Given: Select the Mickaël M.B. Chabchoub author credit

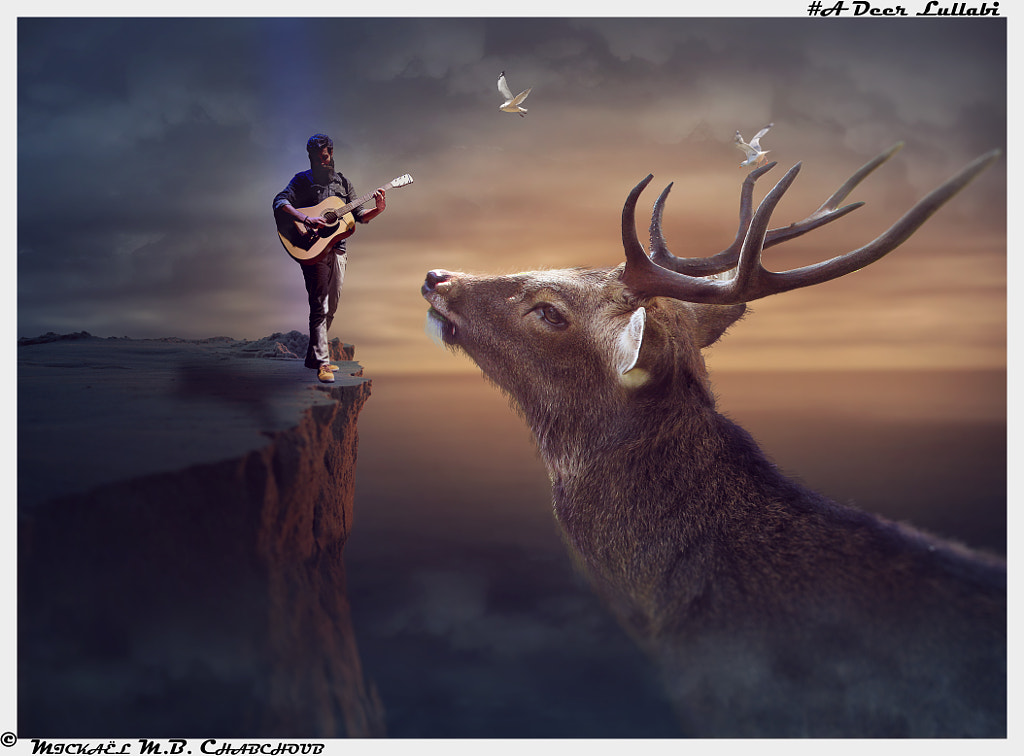Looking at the screenshot, I should [x=177, y=746].
